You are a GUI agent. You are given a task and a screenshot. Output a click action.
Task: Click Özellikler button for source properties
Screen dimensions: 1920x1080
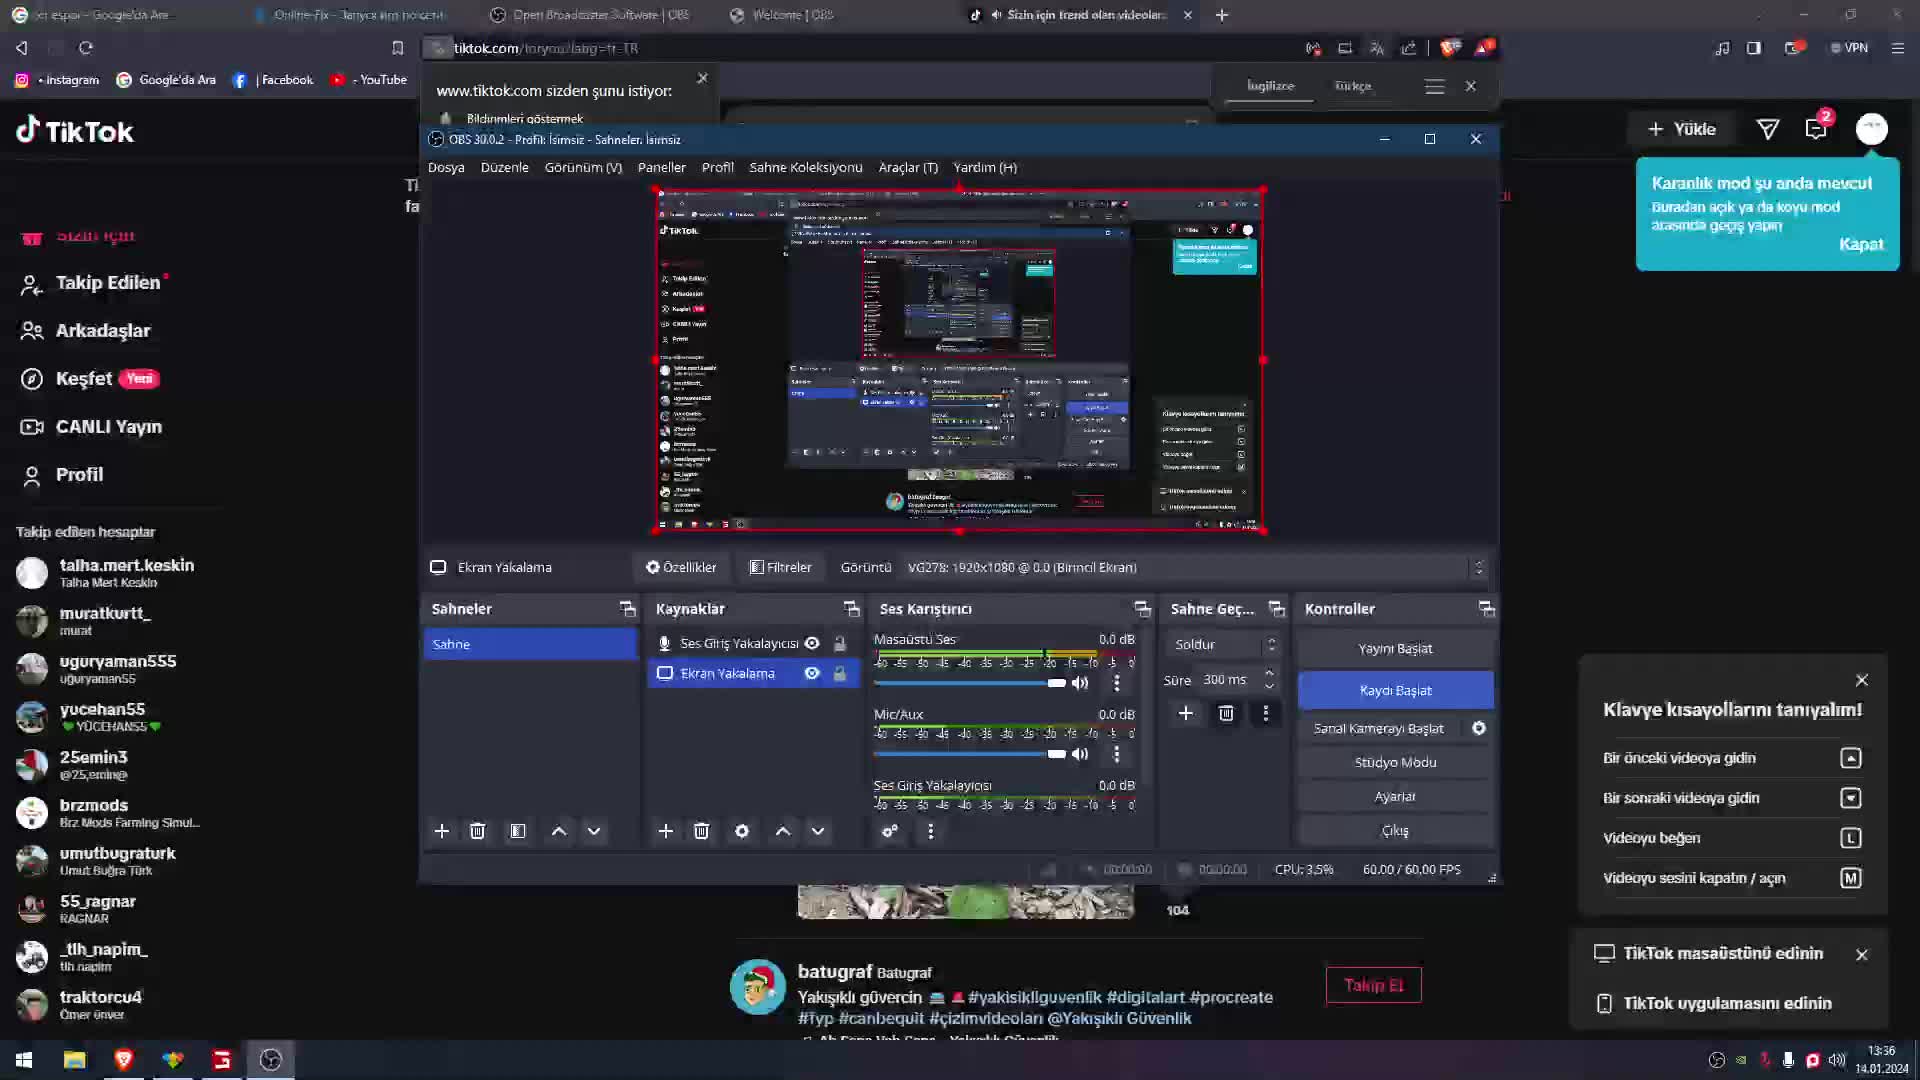[x=681, y=567]
